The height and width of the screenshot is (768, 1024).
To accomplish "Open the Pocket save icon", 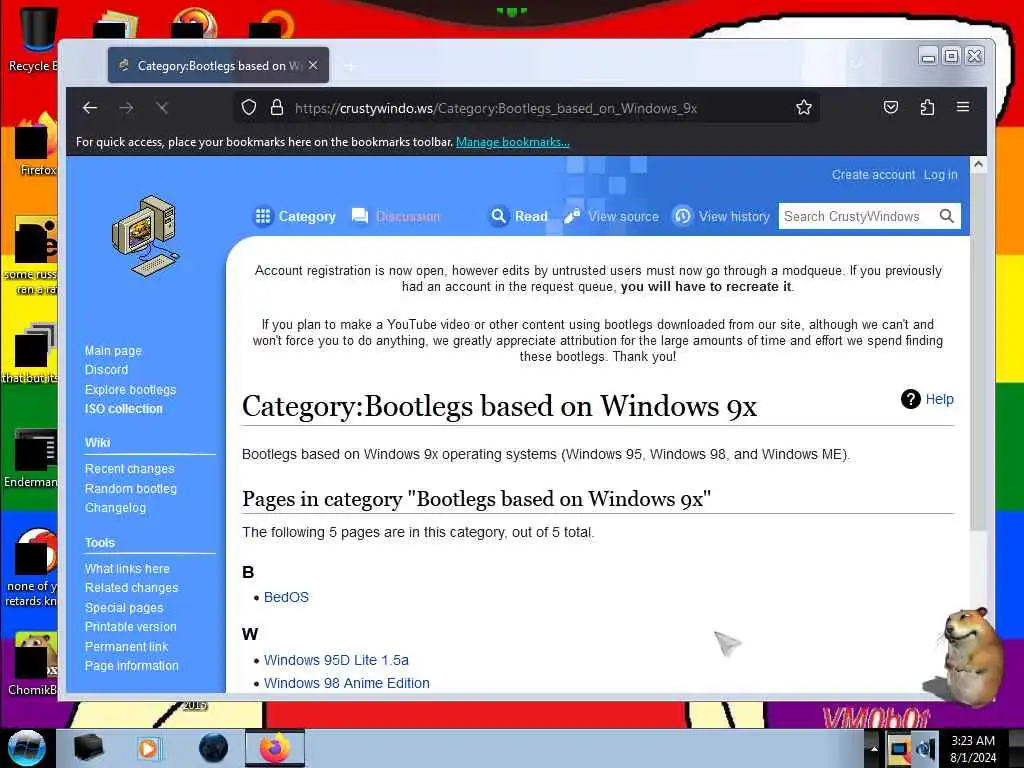I will [x=891, y=107].
